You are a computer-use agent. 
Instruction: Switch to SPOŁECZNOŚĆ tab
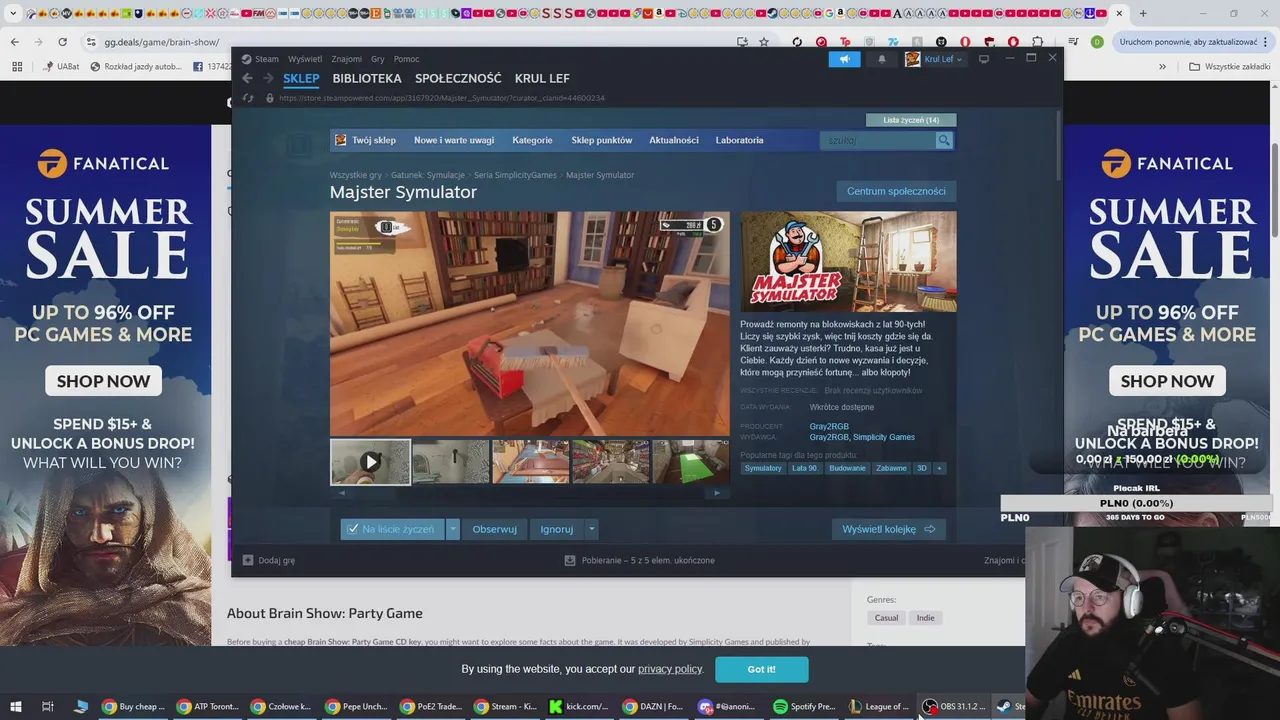(458, 78)
